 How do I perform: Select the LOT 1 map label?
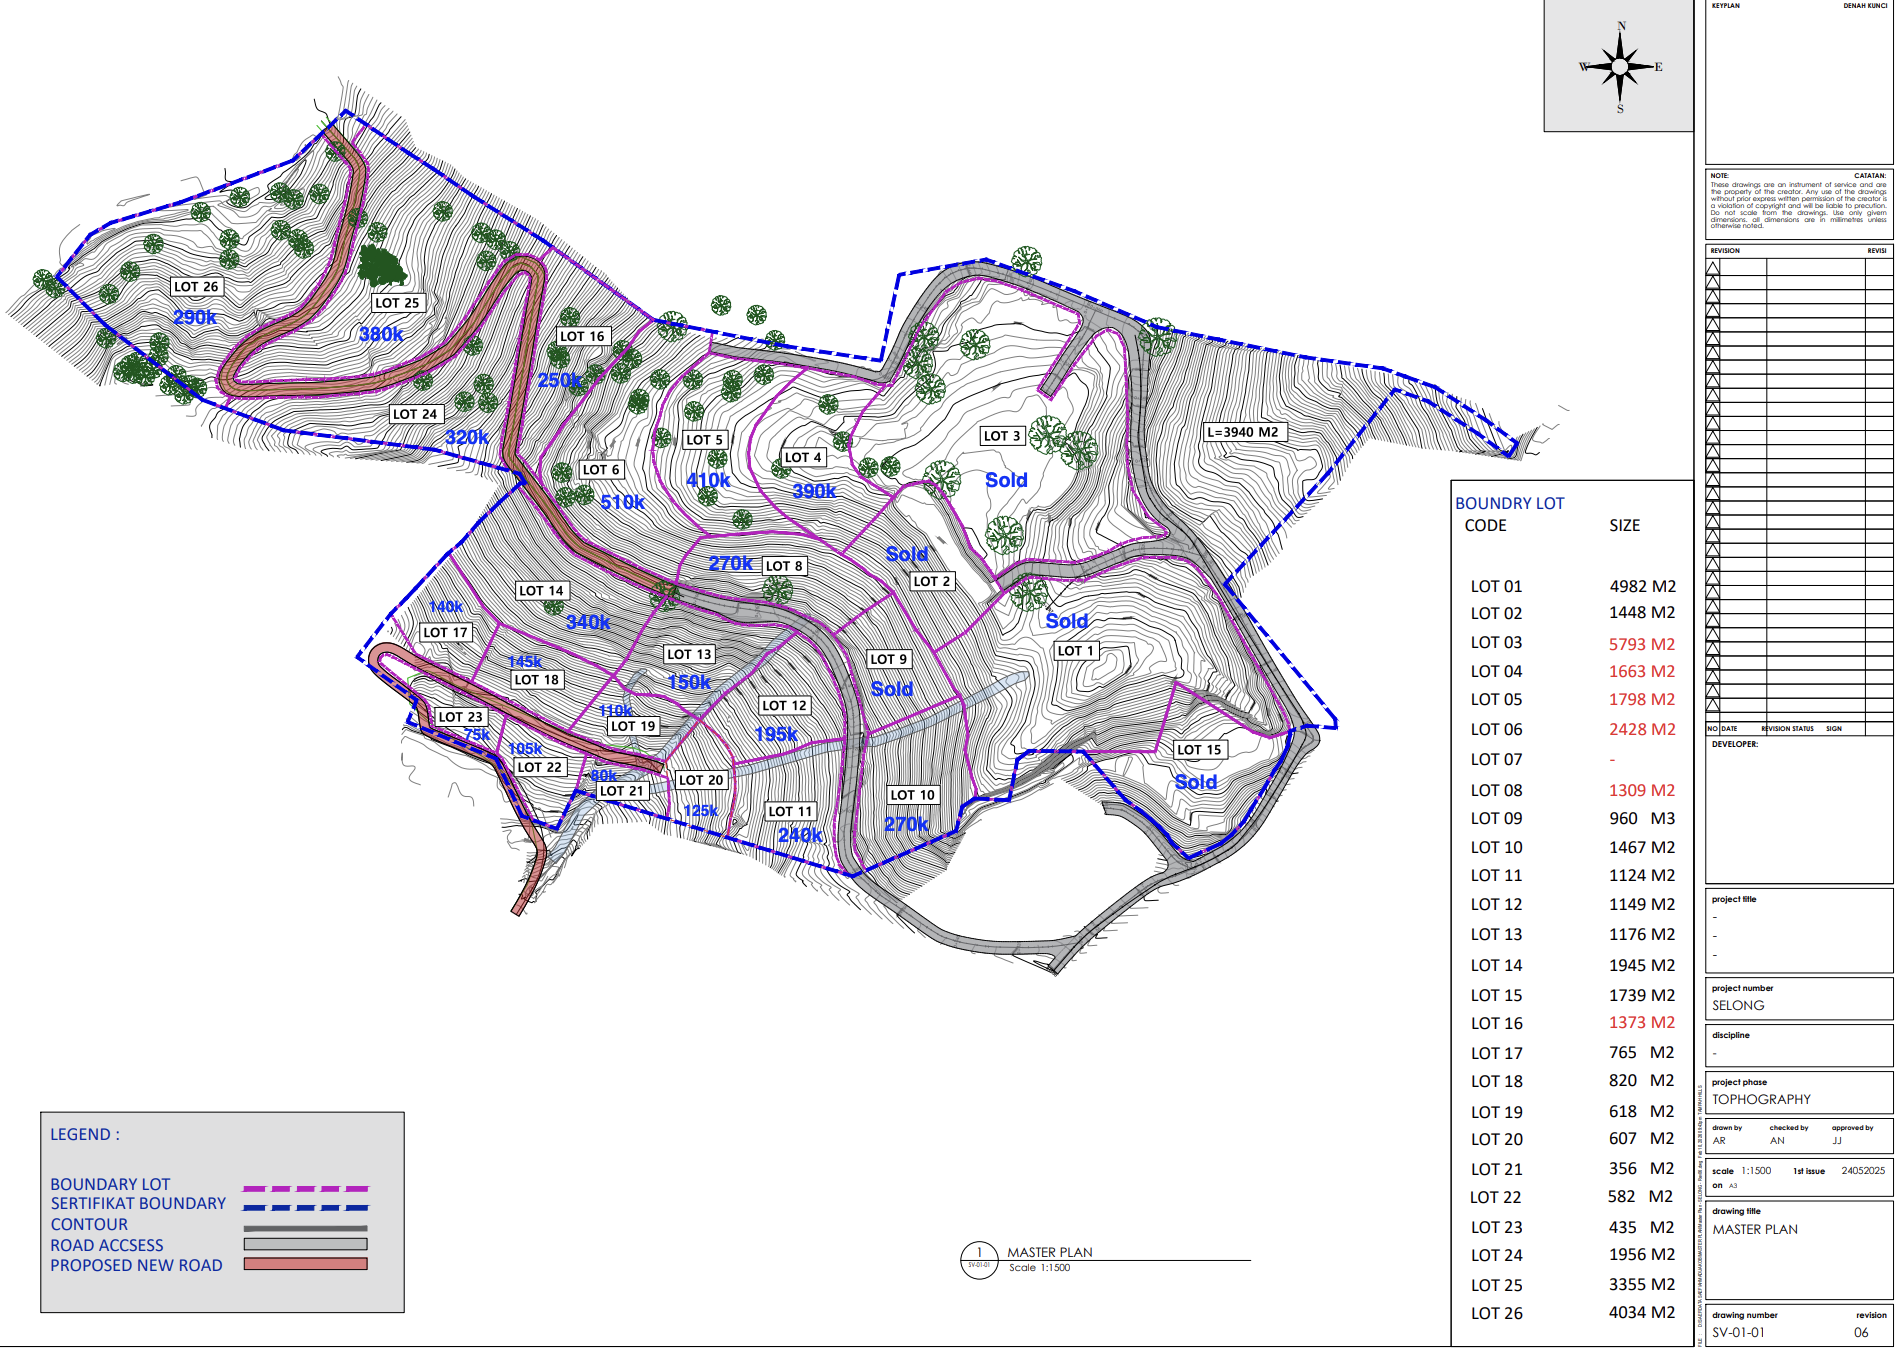[1076, 651]
